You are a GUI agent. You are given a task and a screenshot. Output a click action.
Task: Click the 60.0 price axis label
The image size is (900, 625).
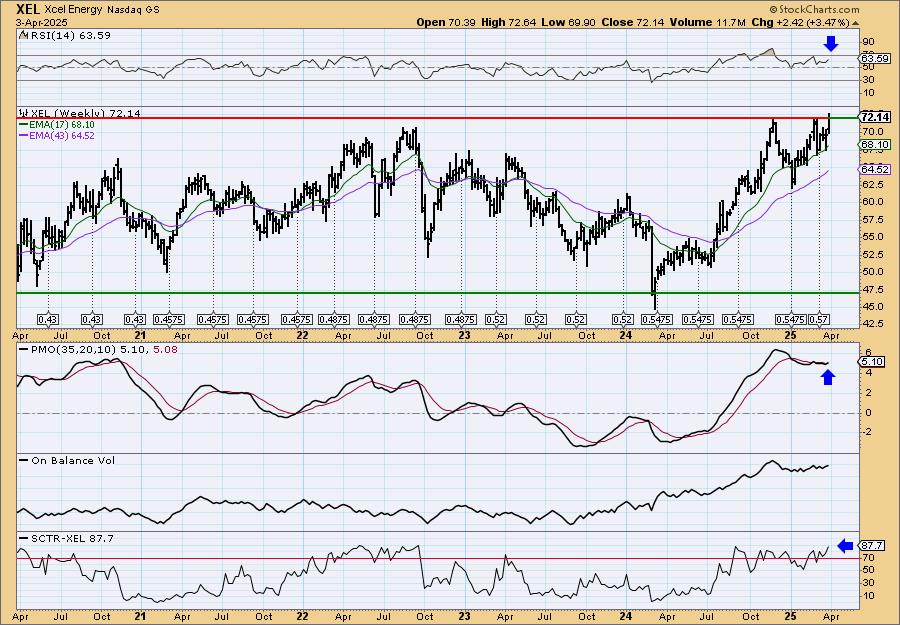[872, 201]
